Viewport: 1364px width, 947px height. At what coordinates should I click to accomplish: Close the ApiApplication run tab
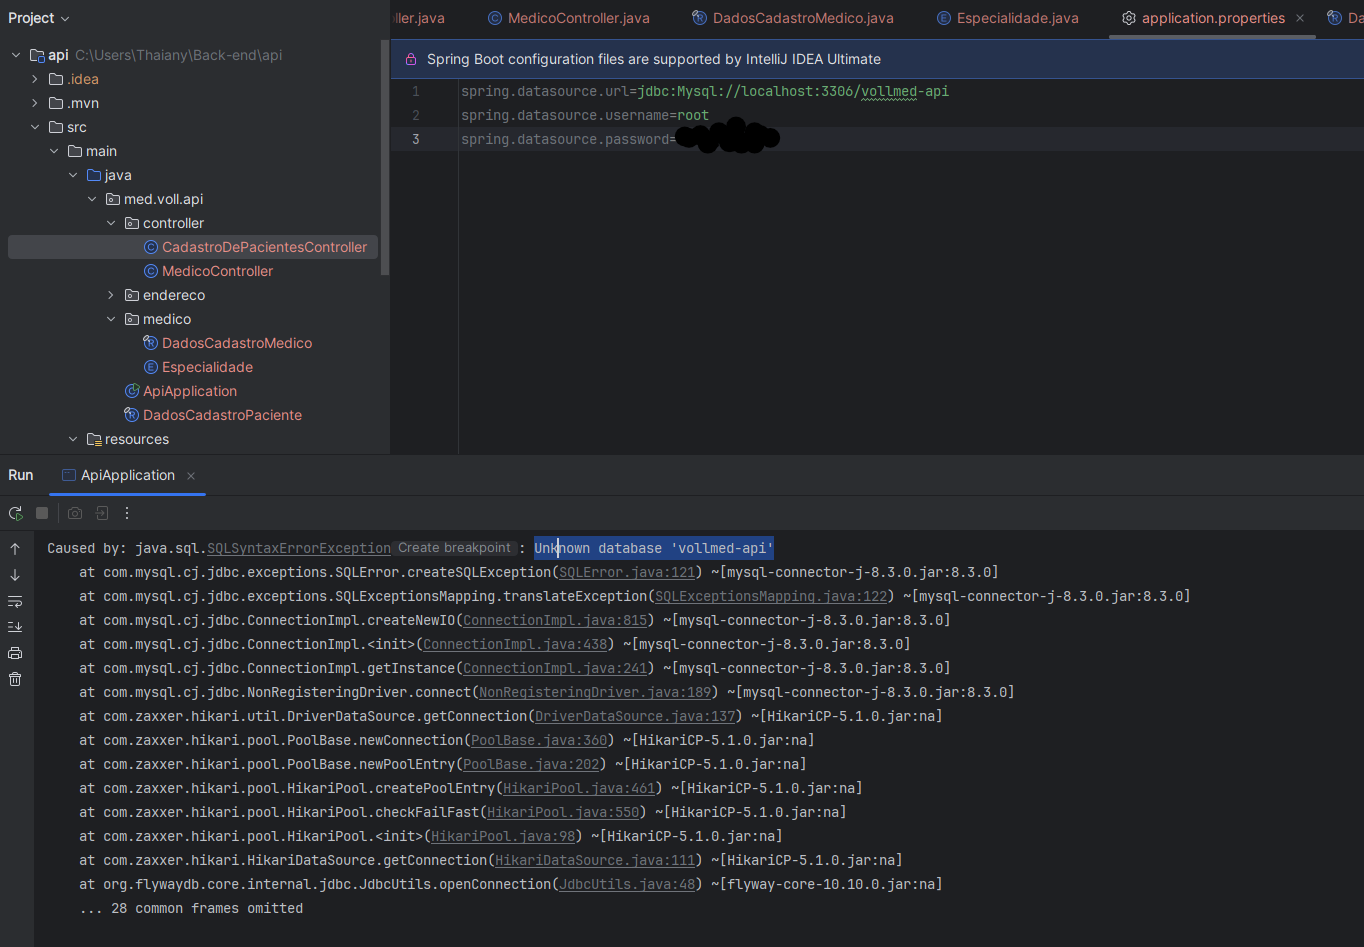coord(191,476)
